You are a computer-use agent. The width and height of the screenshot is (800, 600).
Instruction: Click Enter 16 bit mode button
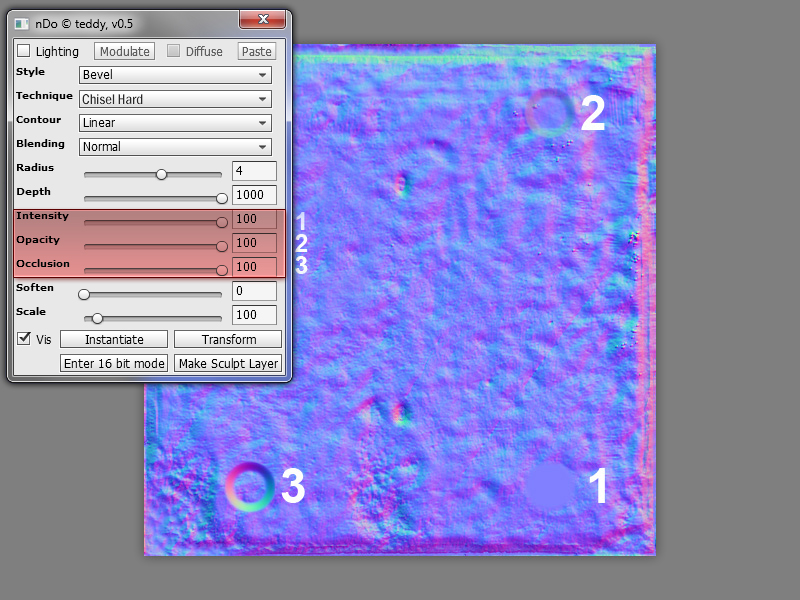tap(114, 363)
